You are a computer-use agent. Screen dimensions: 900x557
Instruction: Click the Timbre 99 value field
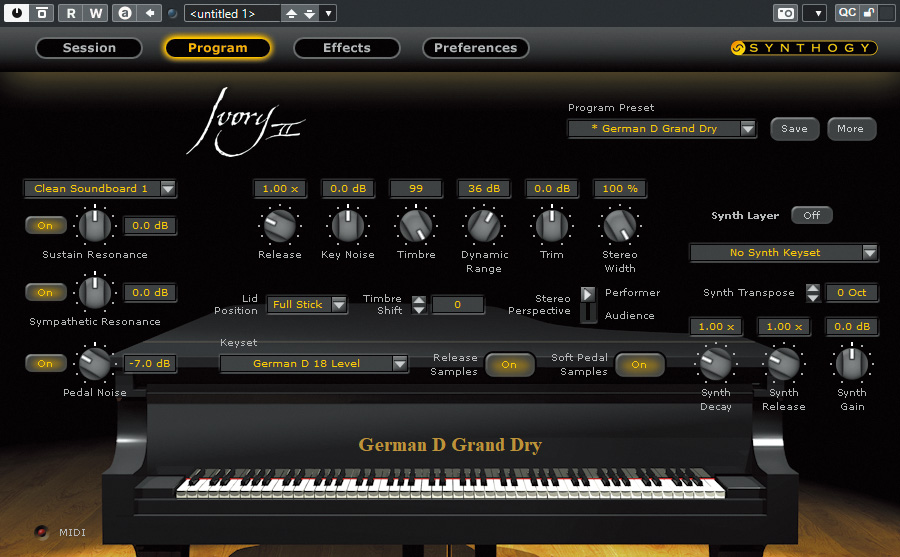[x=416, y=188]
